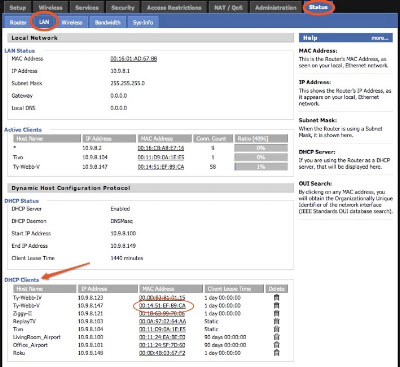Viewport: 400px width, 367px height.
Task: Go to the Services tab
Action: [87, 7]
